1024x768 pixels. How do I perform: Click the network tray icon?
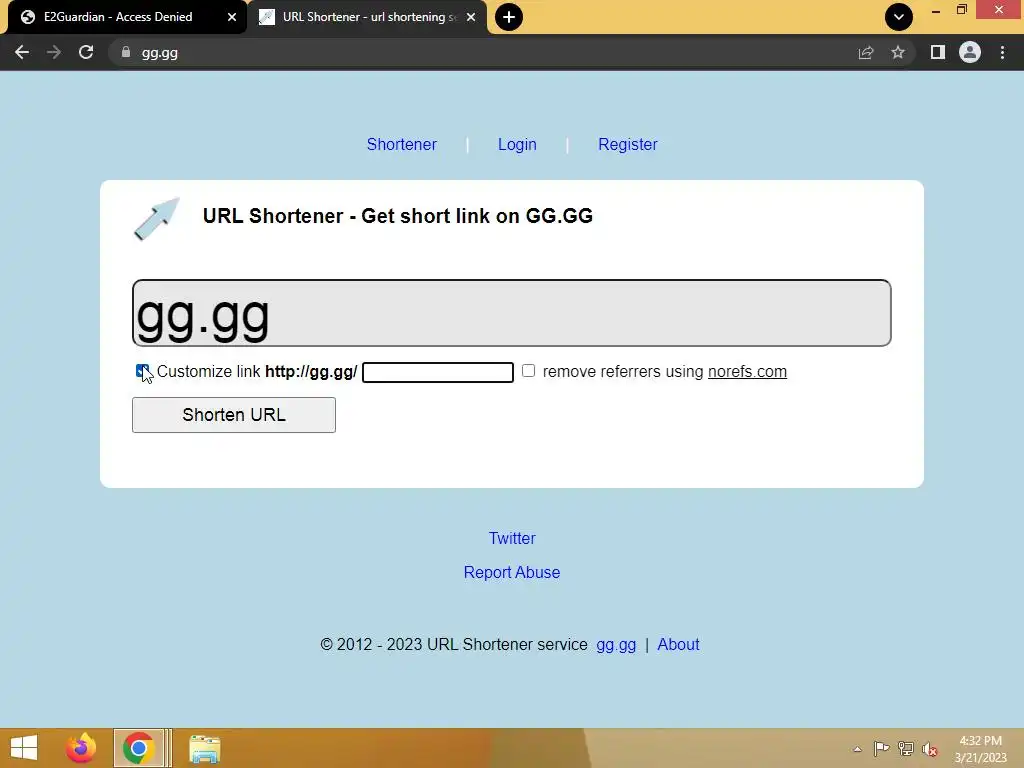point(906,748)
